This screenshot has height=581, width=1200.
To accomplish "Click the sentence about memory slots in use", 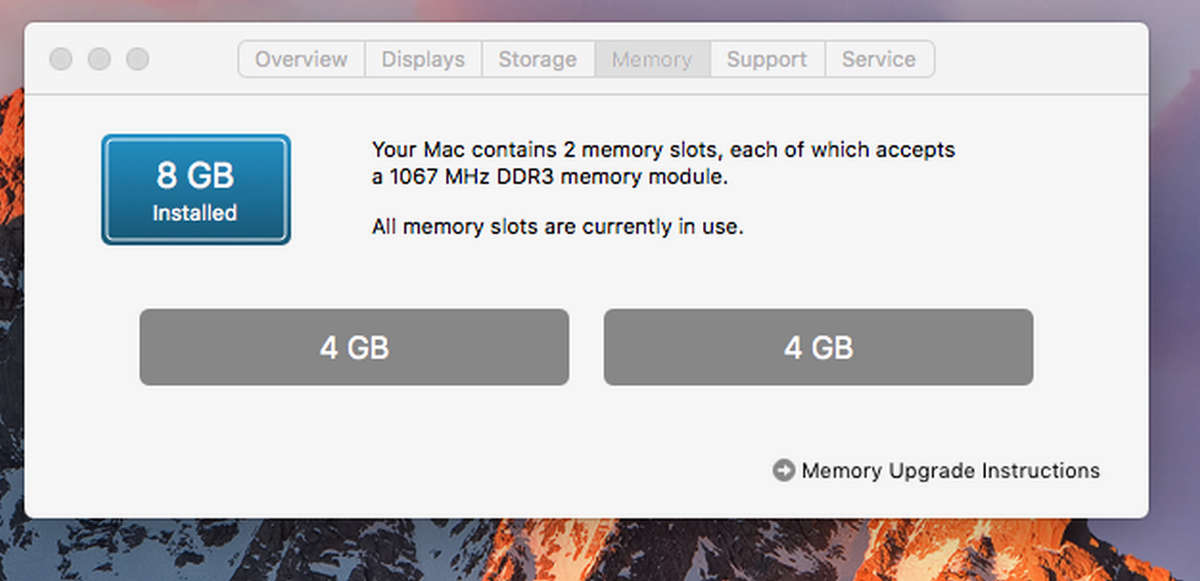I will pyautogui.click(x=558, y=226).
